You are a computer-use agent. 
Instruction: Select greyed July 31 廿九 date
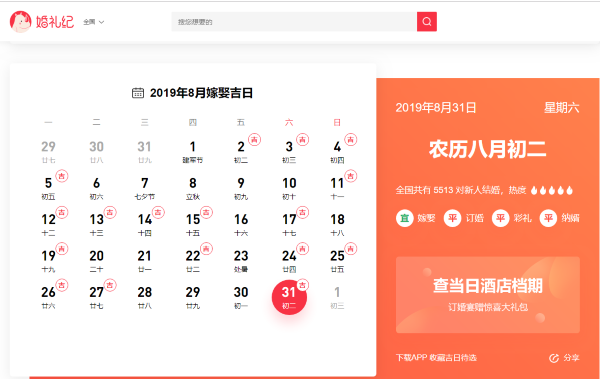145,152
